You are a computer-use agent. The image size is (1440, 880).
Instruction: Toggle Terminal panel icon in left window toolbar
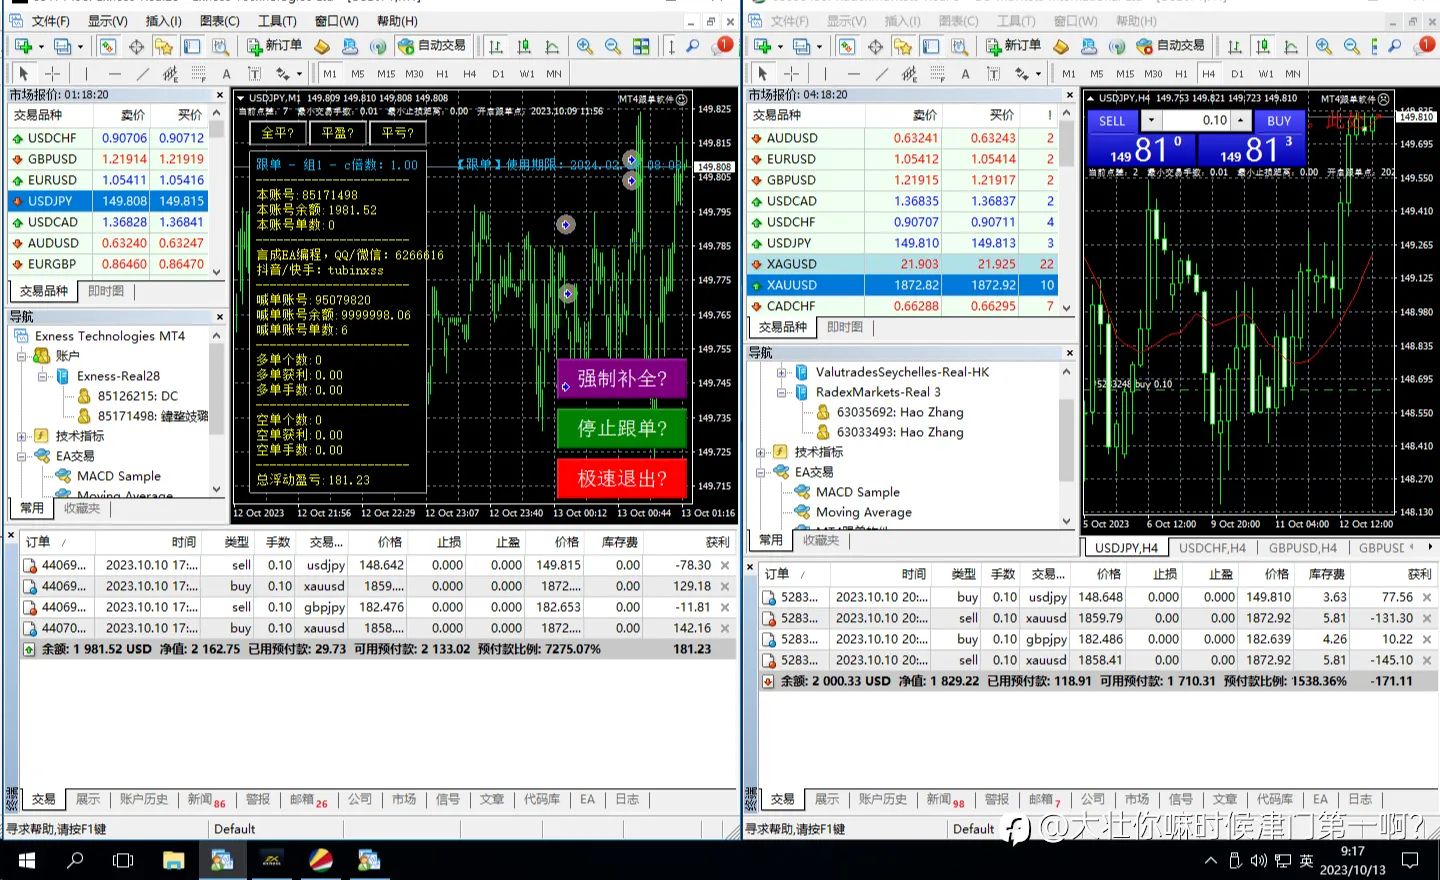[x=192, y=46]
